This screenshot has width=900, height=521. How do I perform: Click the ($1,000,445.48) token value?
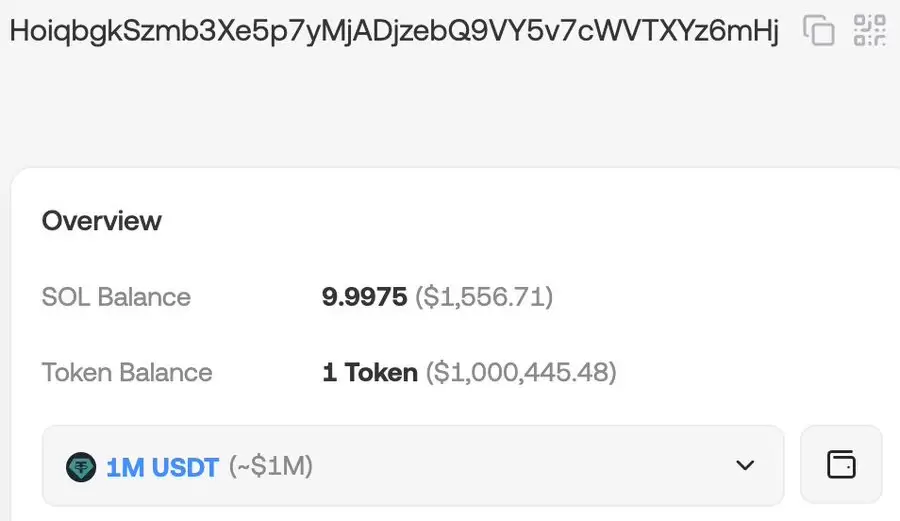[x=521, y=372]
